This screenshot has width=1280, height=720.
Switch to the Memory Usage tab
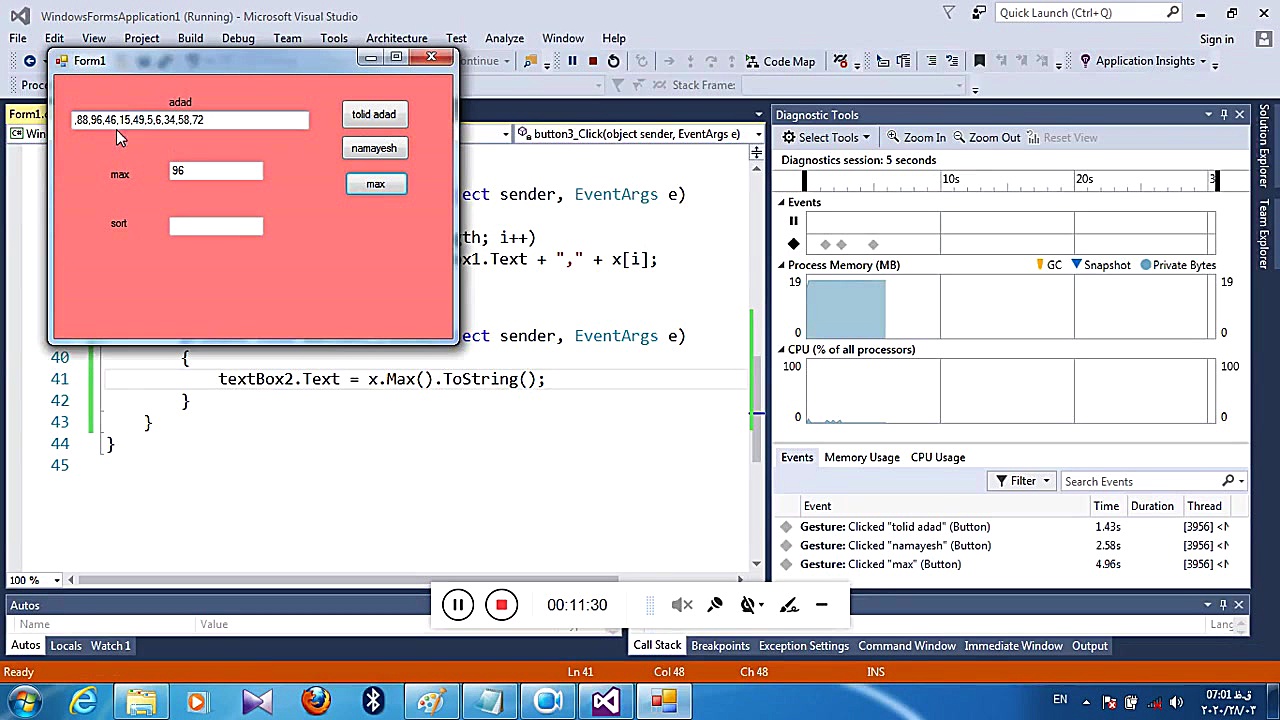pos(862,458)
